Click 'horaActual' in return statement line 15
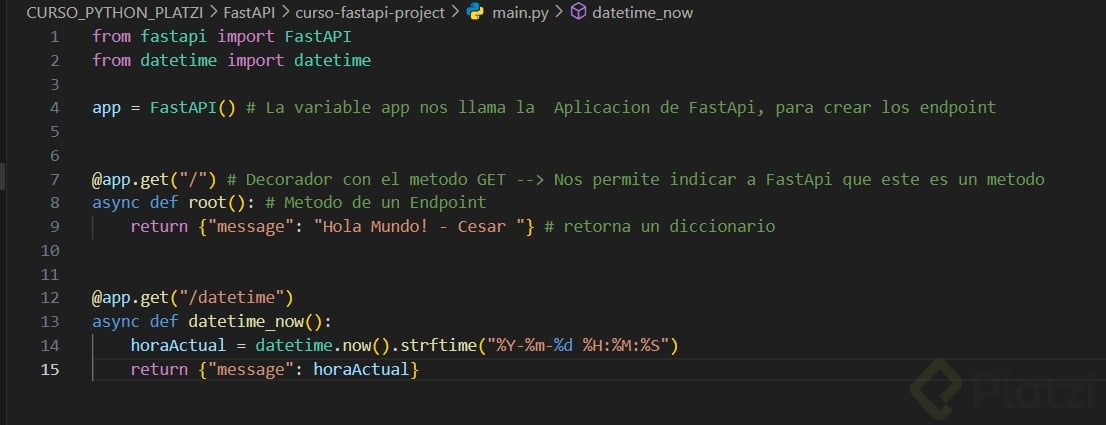The height and width of the screenshot is (425, 1106). tap(361, 369)
